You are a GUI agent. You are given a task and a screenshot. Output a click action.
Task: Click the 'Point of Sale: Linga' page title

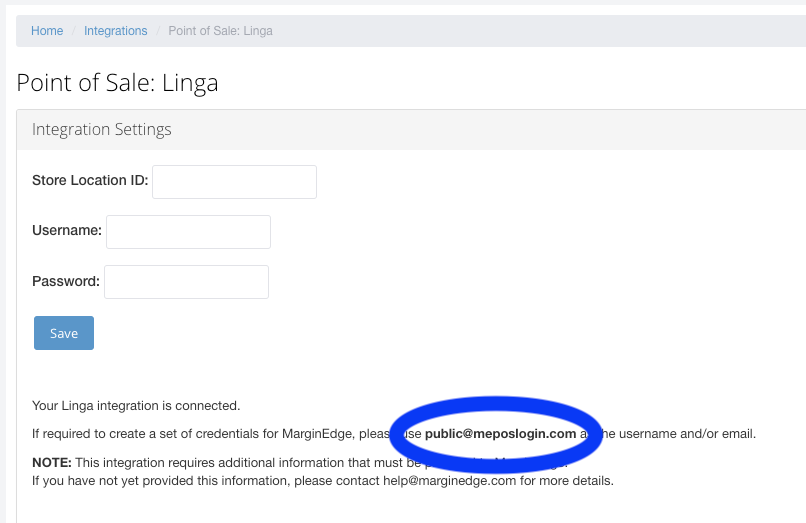click(117, 83)
